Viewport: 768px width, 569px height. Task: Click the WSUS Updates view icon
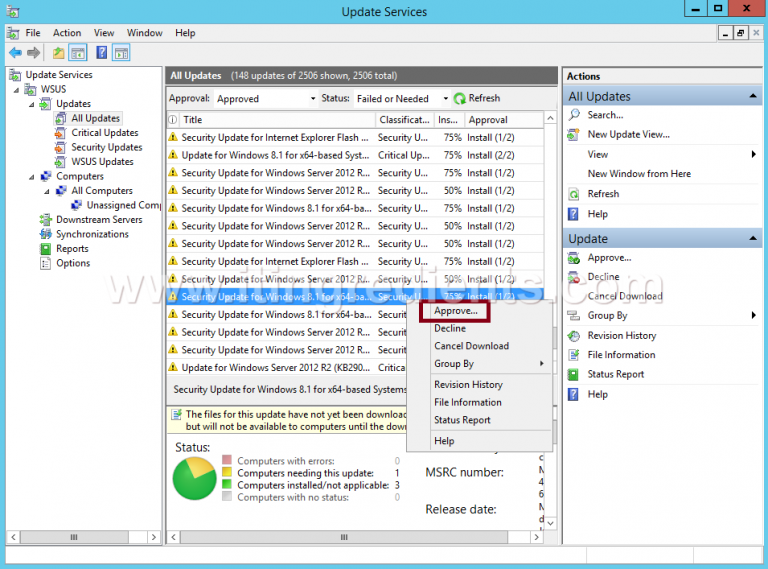[x=60, y=162]
